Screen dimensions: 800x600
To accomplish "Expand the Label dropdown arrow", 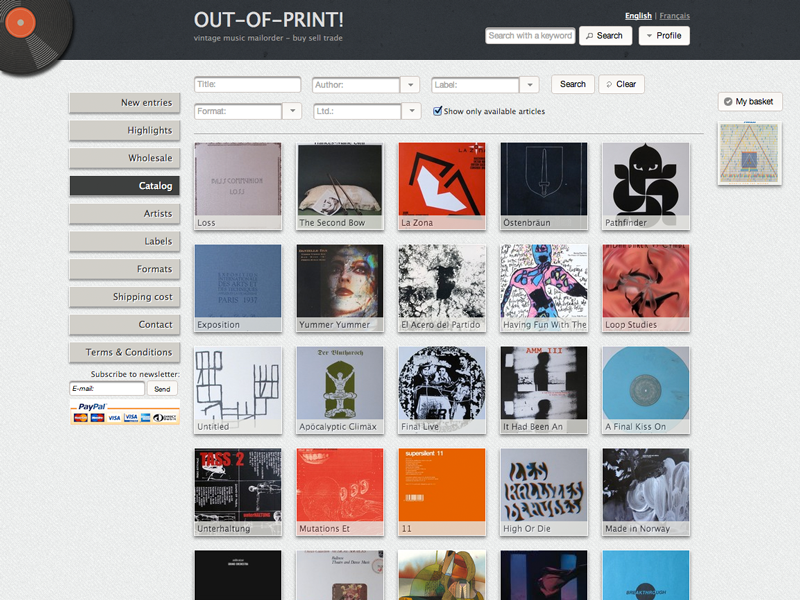I will point(530,85).
